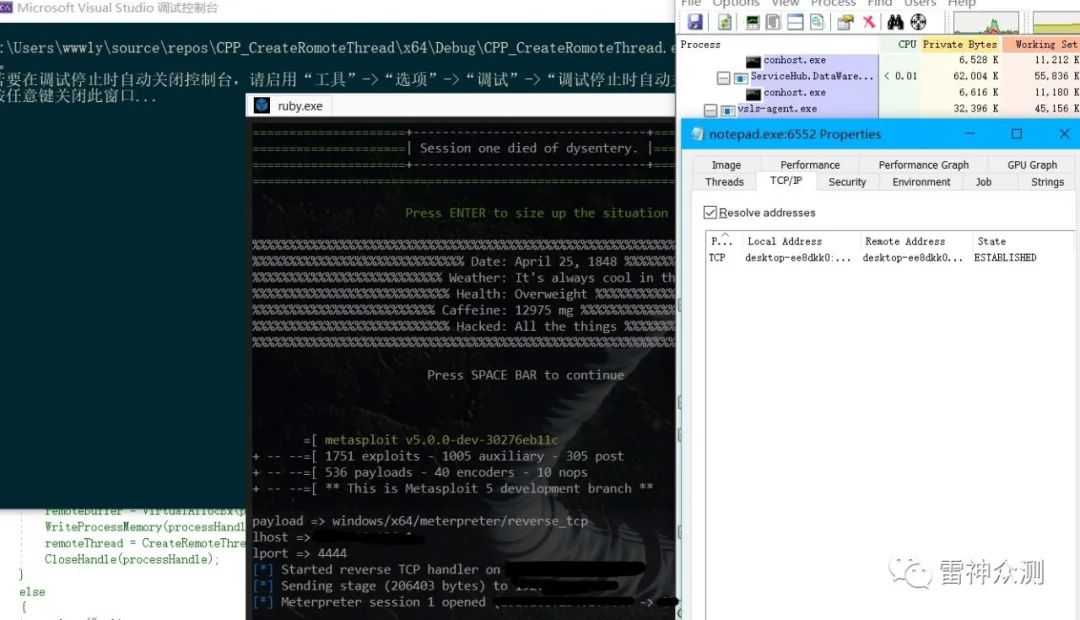Click the ruby.exe window title icon
Screen dimensions: 1080x620
pyautogui.click(x=262, y=105)
